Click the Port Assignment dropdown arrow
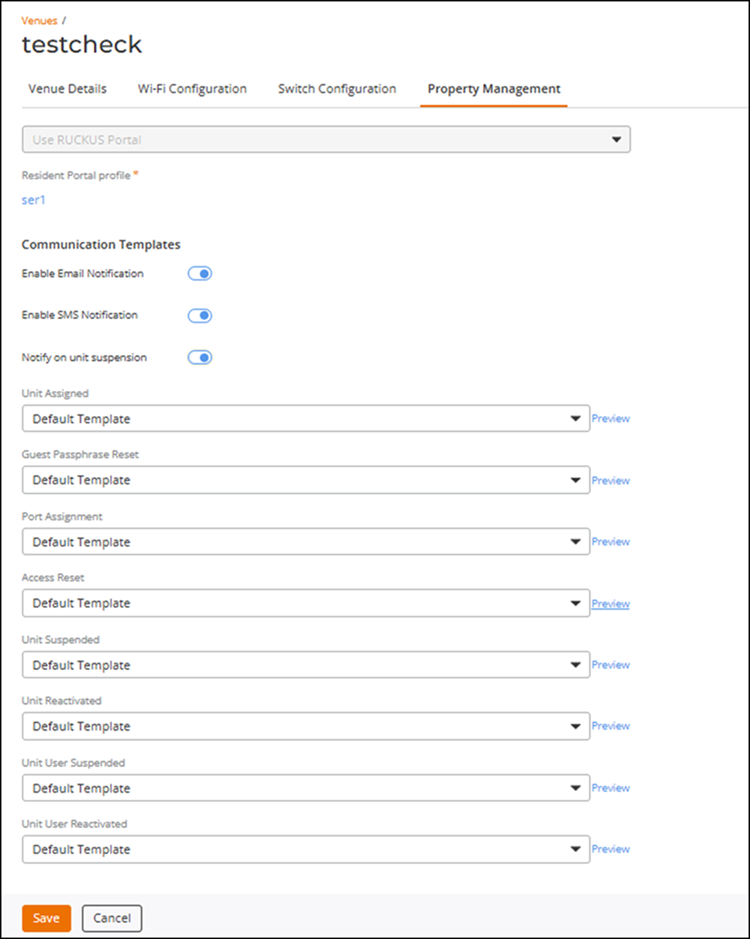 click(575, 542)
